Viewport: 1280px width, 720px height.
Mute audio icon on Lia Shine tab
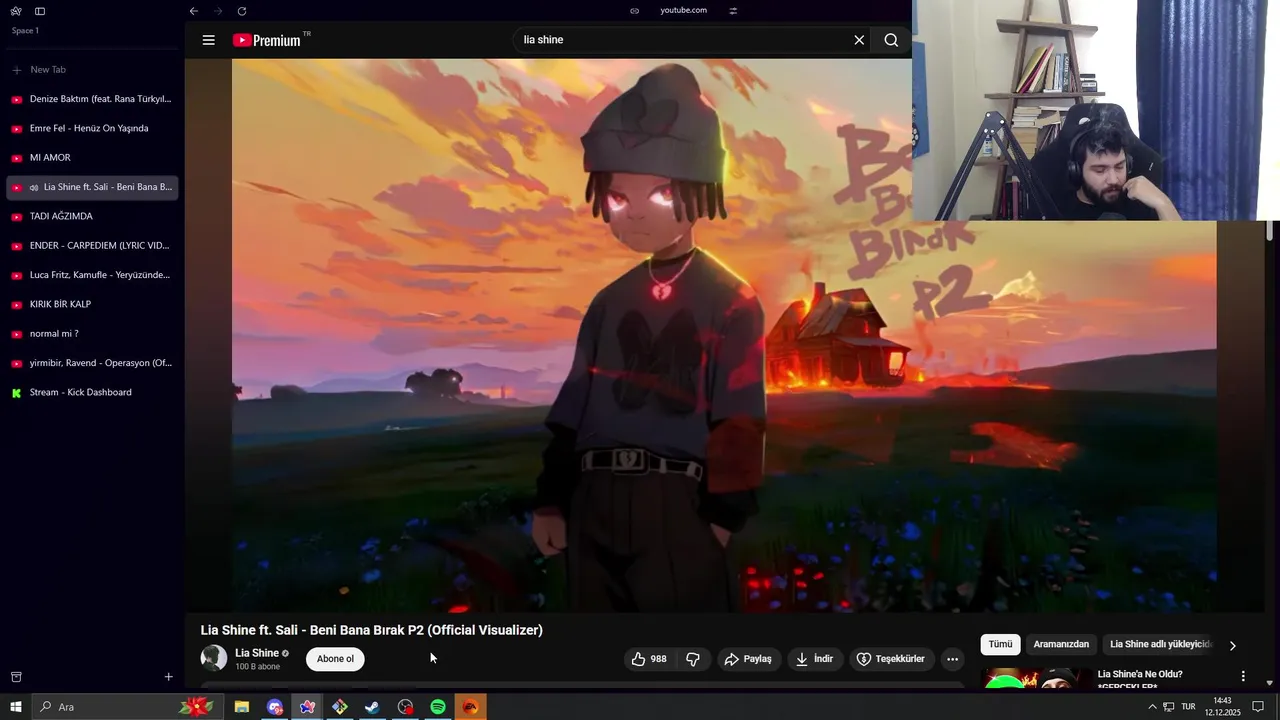pyautogui.click(x=34, y=187)
